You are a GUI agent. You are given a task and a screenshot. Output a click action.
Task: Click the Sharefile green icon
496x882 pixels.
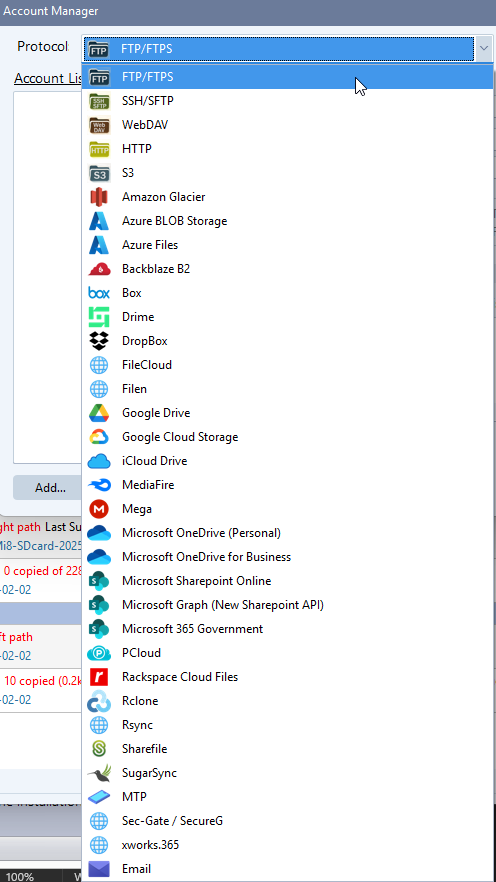click(99, 749)
